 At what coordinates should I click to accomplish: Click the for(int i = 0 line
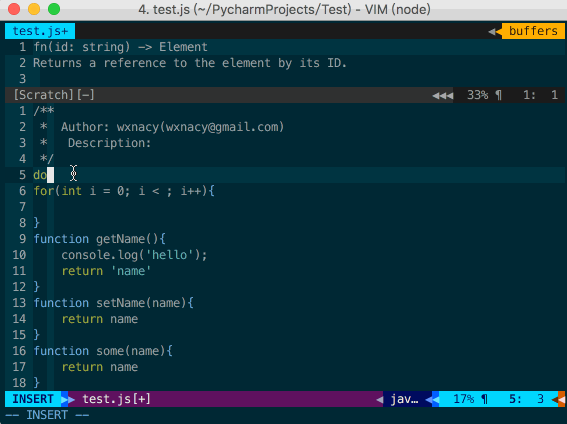click(124, 191)
